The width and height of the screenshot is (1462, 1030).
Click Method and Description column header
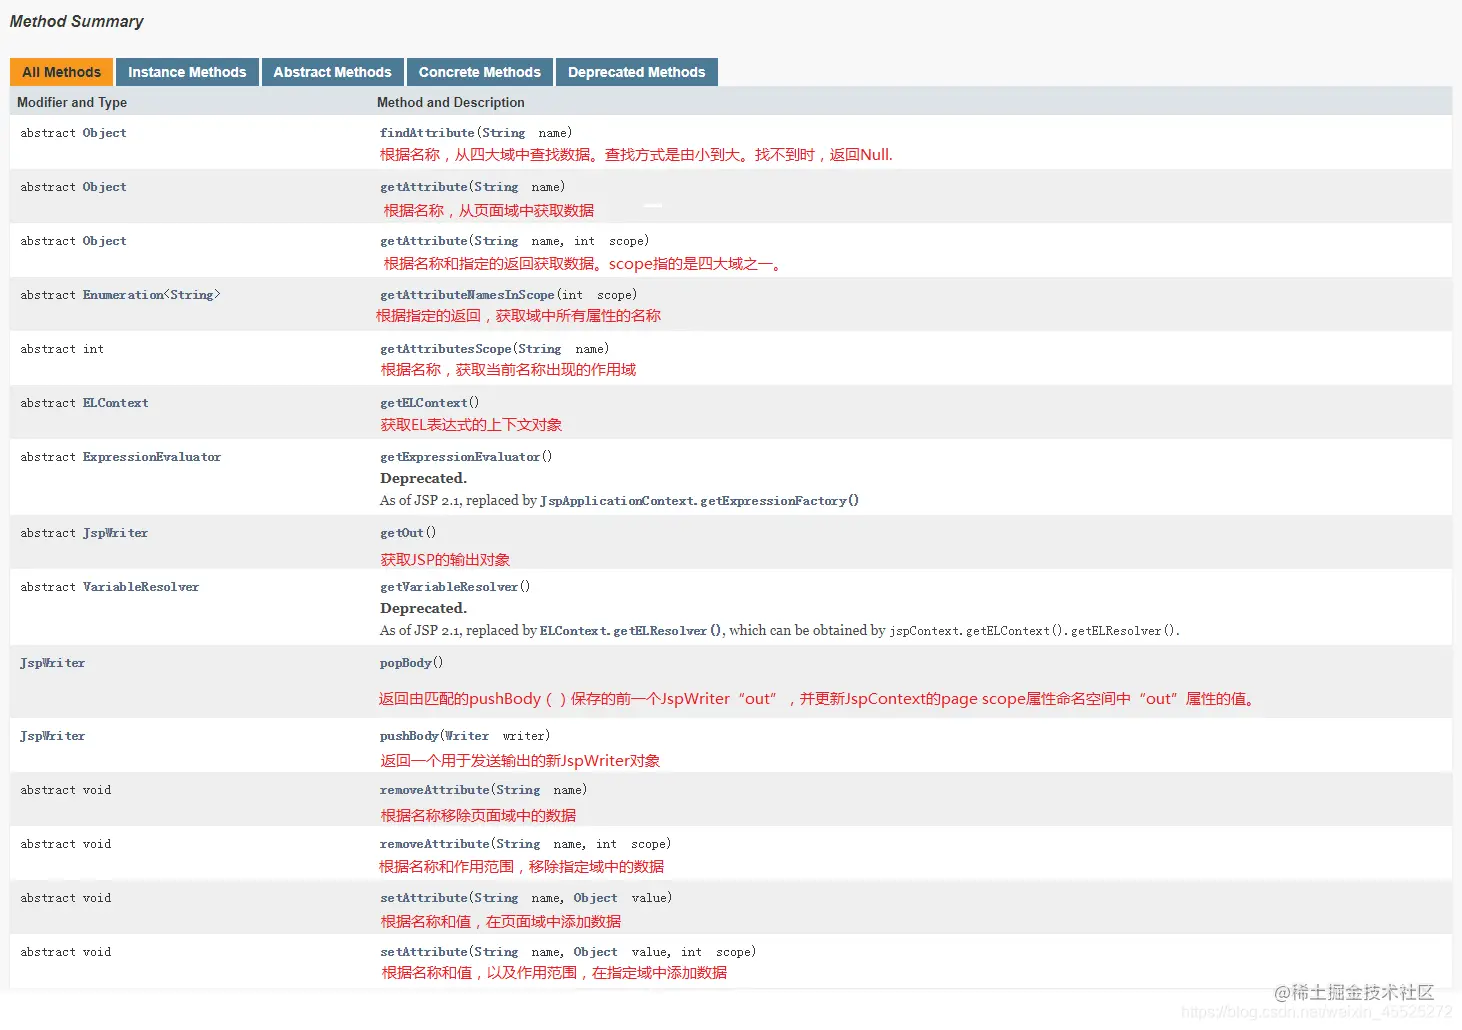[451, 102]
